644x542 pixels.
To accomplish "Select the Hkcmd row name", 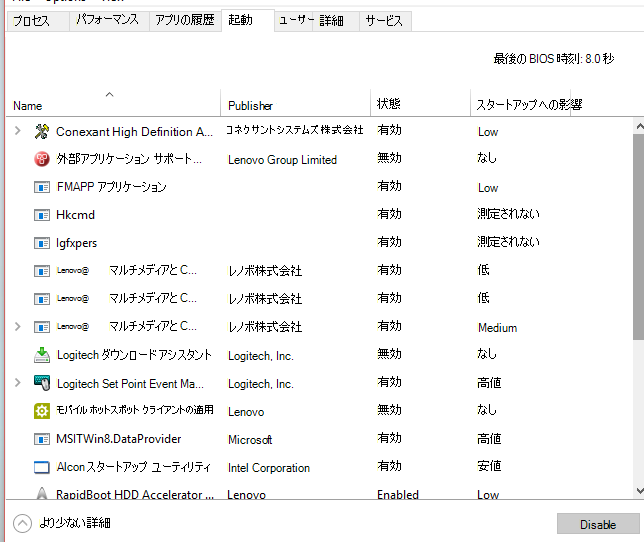I will [76, 215].
